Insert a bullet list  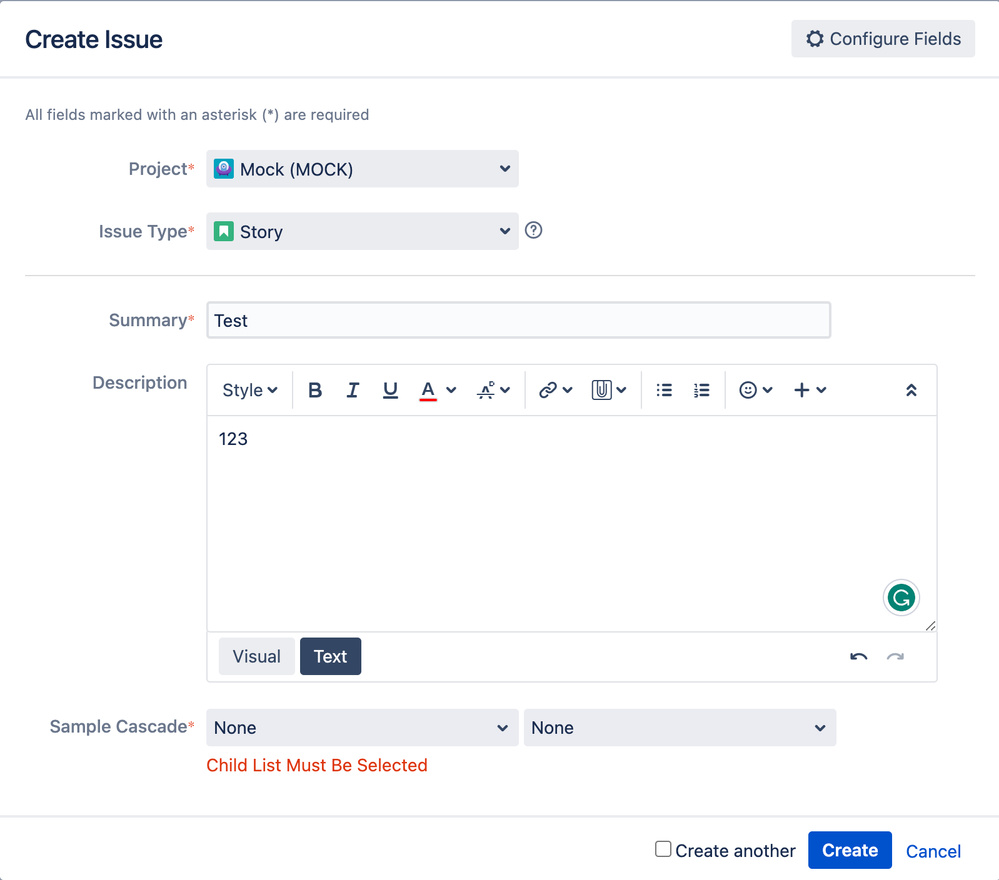664,390
